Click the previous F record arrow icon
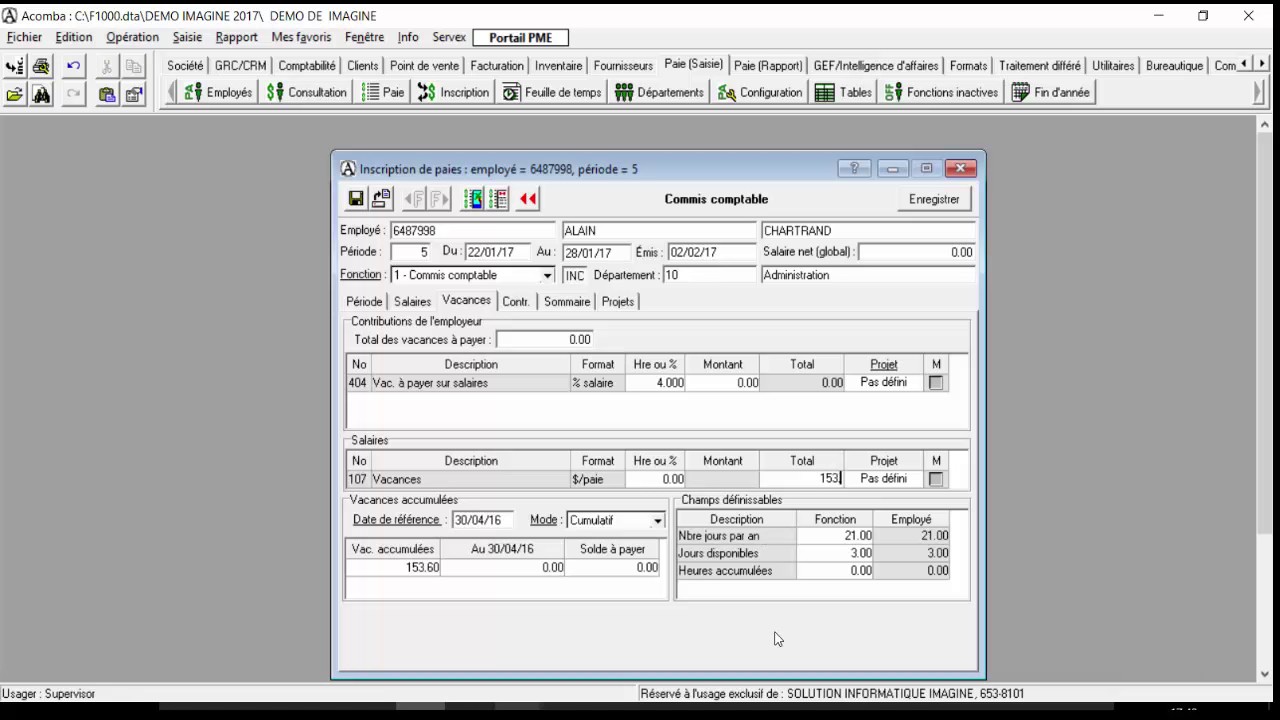The image size is (1280, 720). pos(414,199)
